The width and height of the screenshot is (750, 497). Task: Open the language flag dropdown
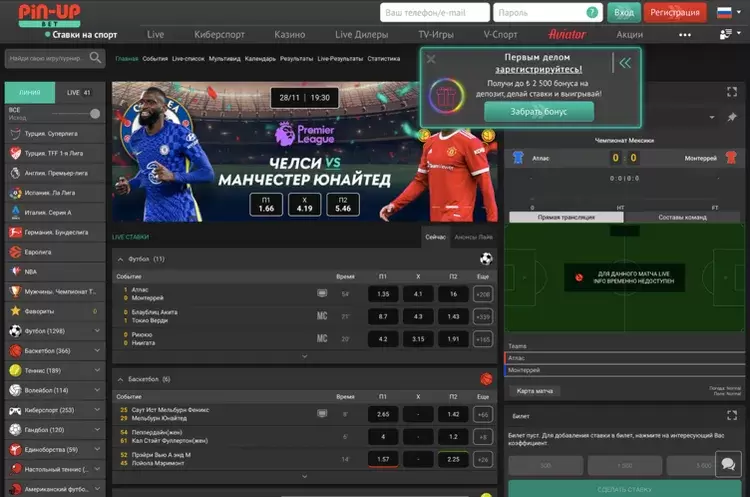[725, 12]
